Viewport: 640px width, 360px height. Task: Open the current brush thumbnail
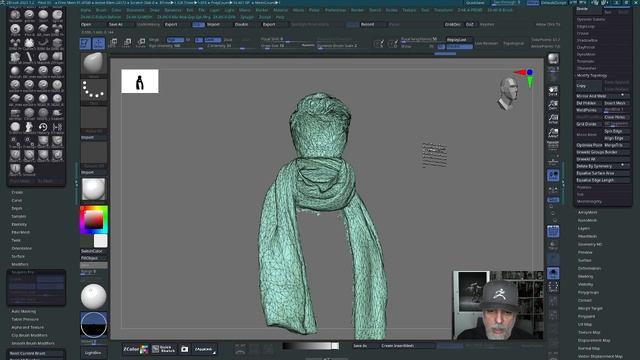click(x=93, y=63)
